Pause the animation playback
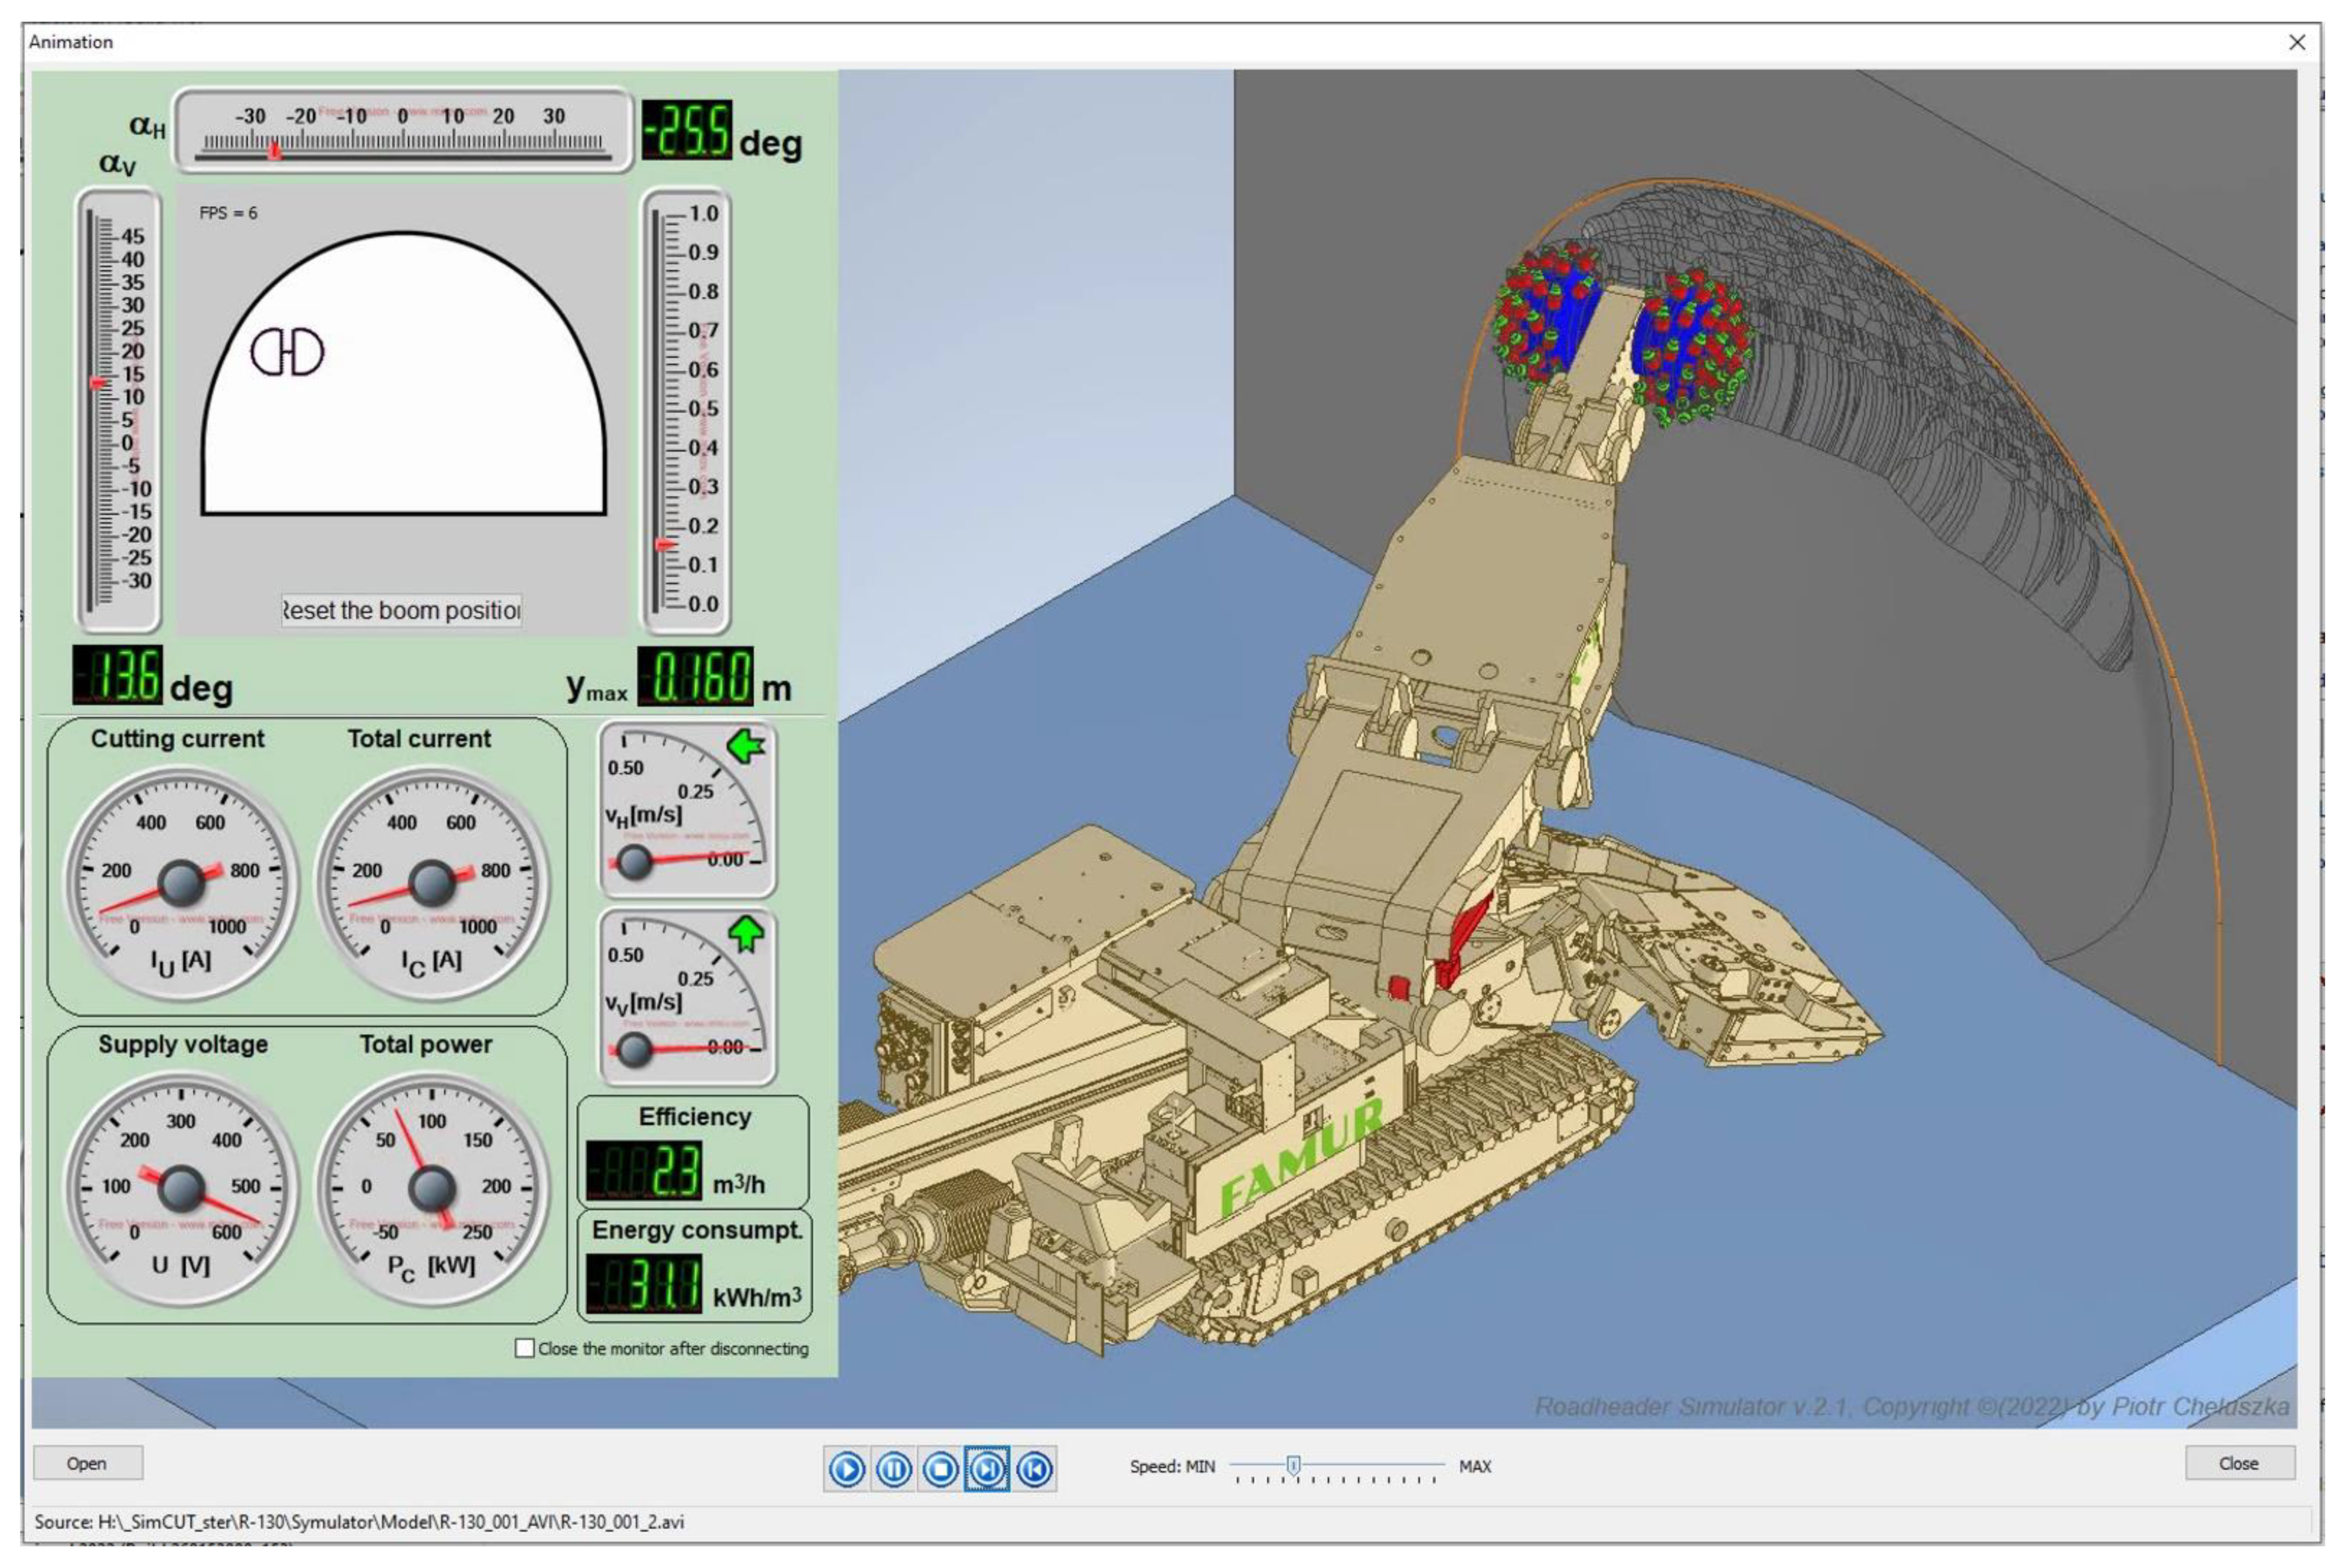Image resolution: width=2341 pixels, height=1568 pixels. click(893, 1469)
